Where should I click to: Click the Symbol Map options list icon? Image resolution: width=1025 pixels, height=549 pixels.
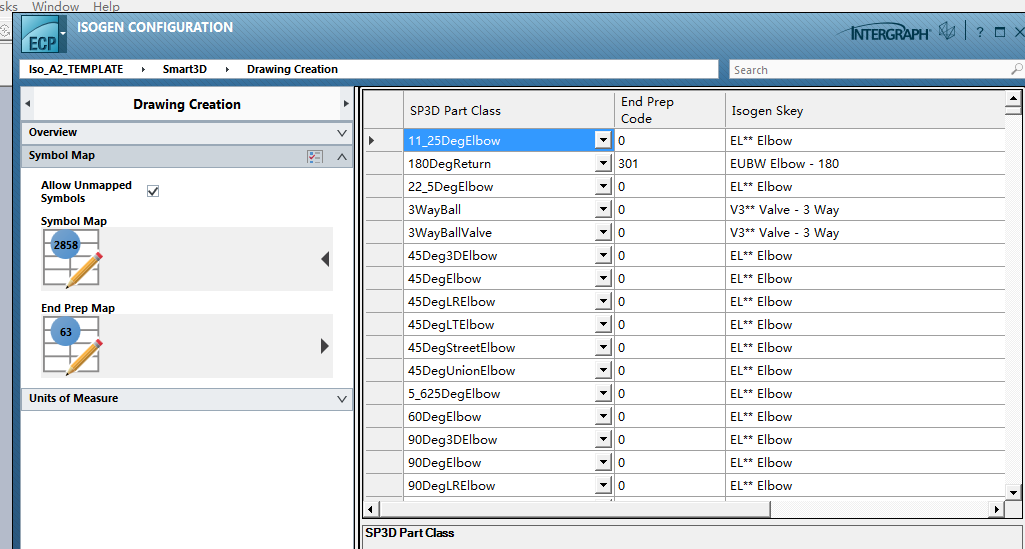(x=314, y=156)
